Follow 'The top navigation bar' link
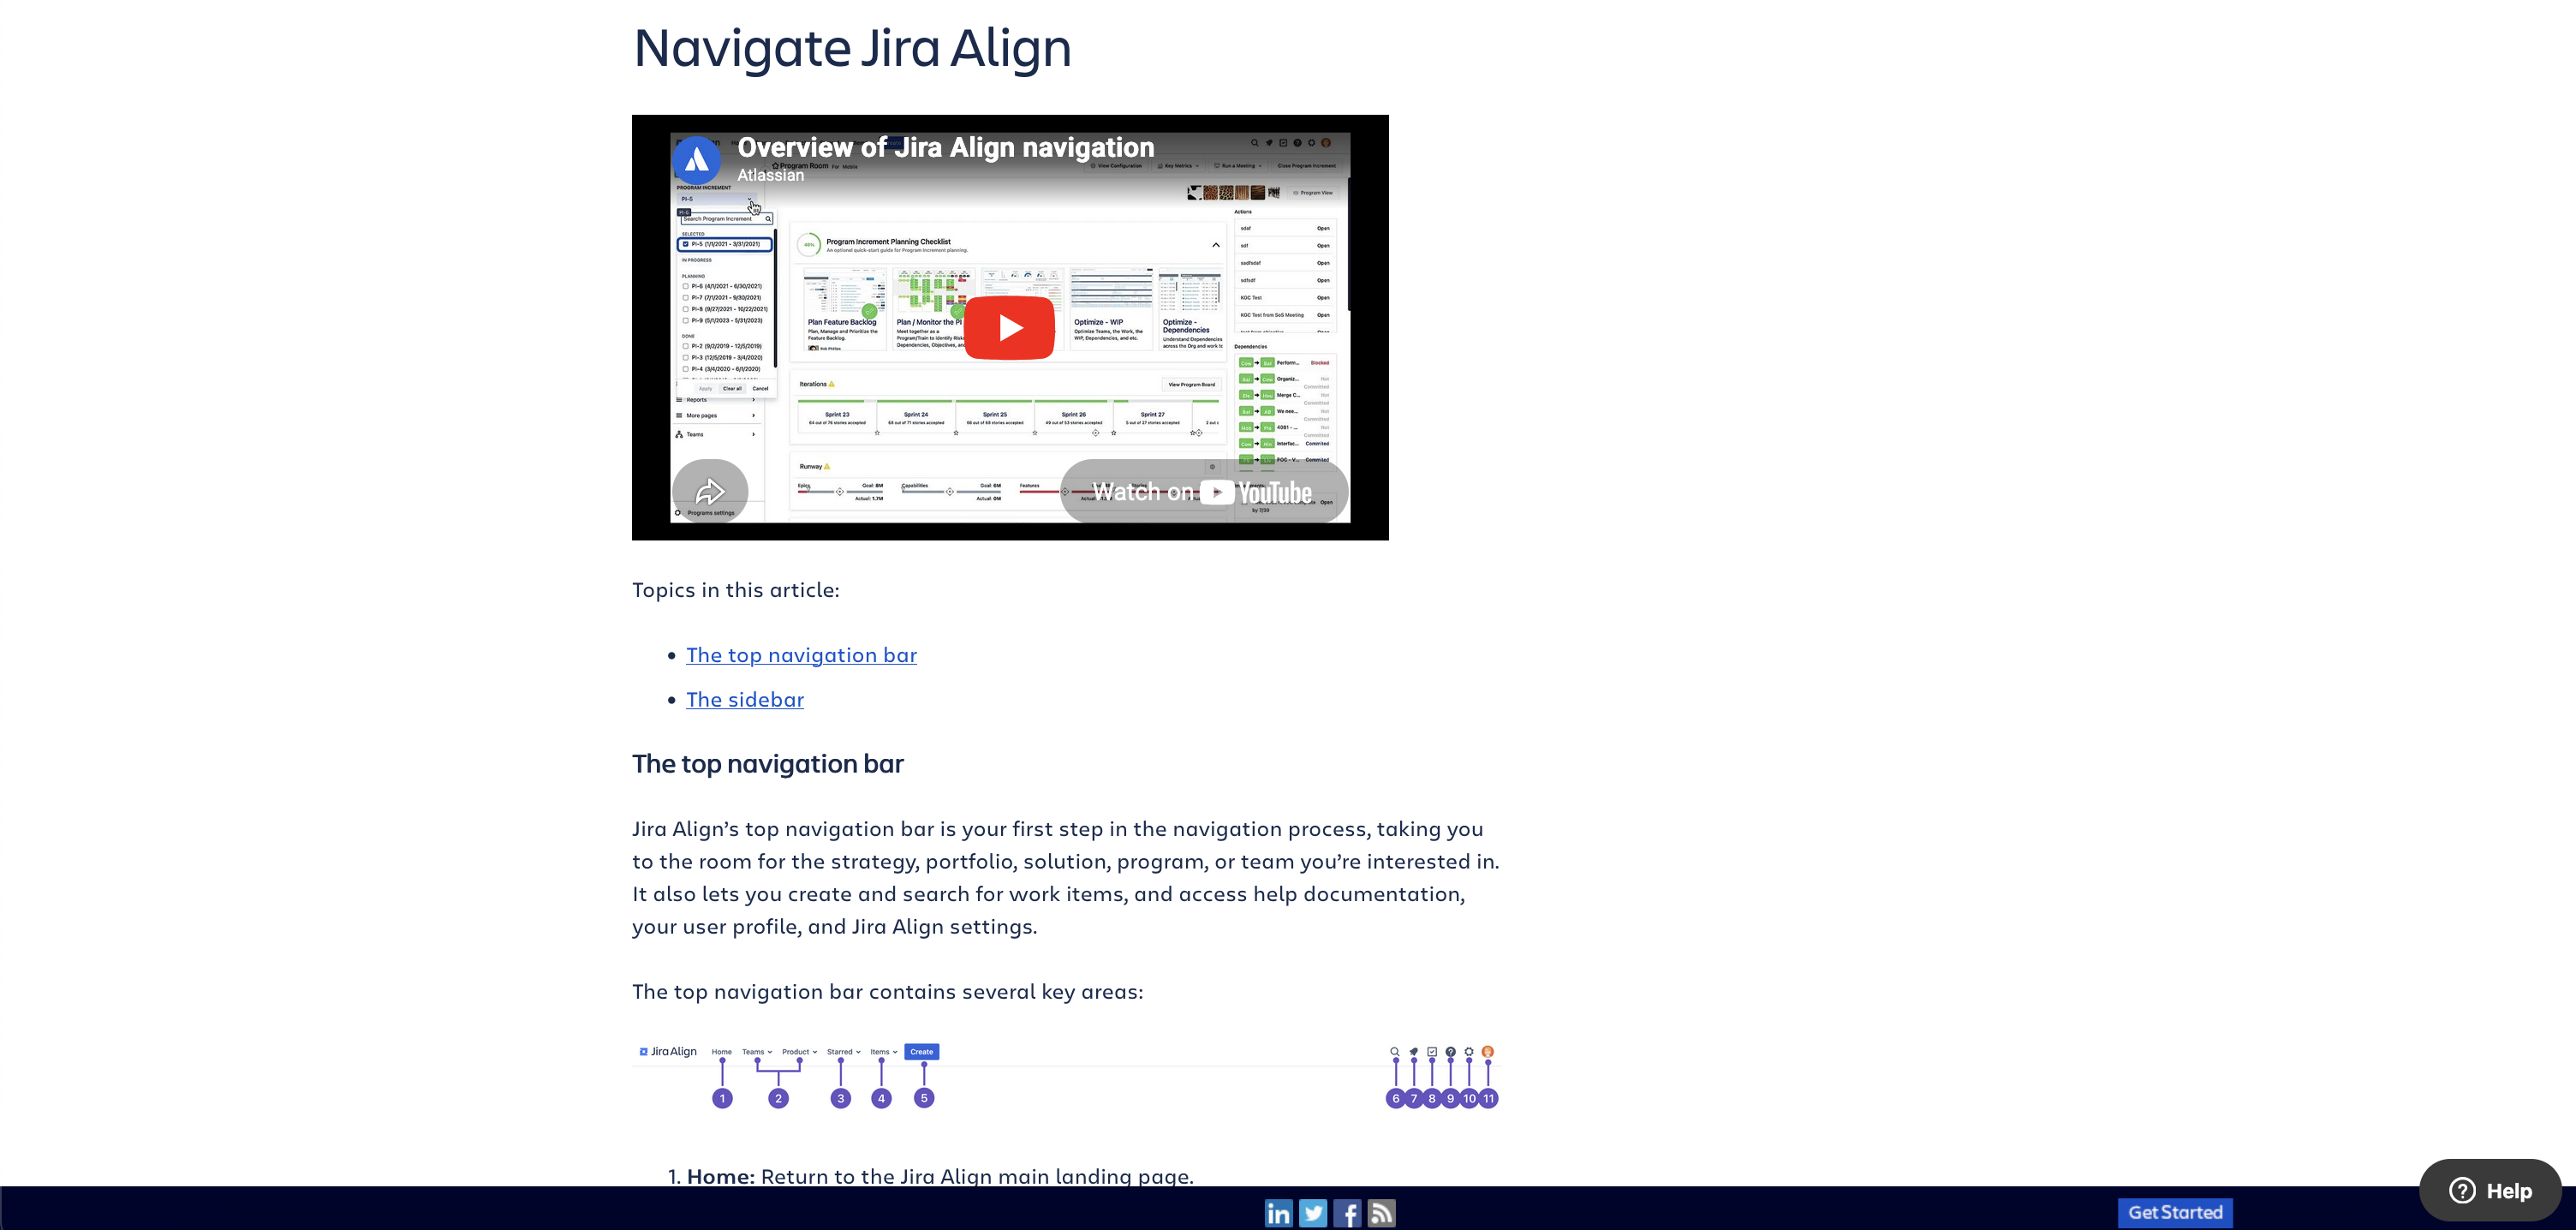The width and height of the screenshot is (2576, 1230). coord(801,655)
